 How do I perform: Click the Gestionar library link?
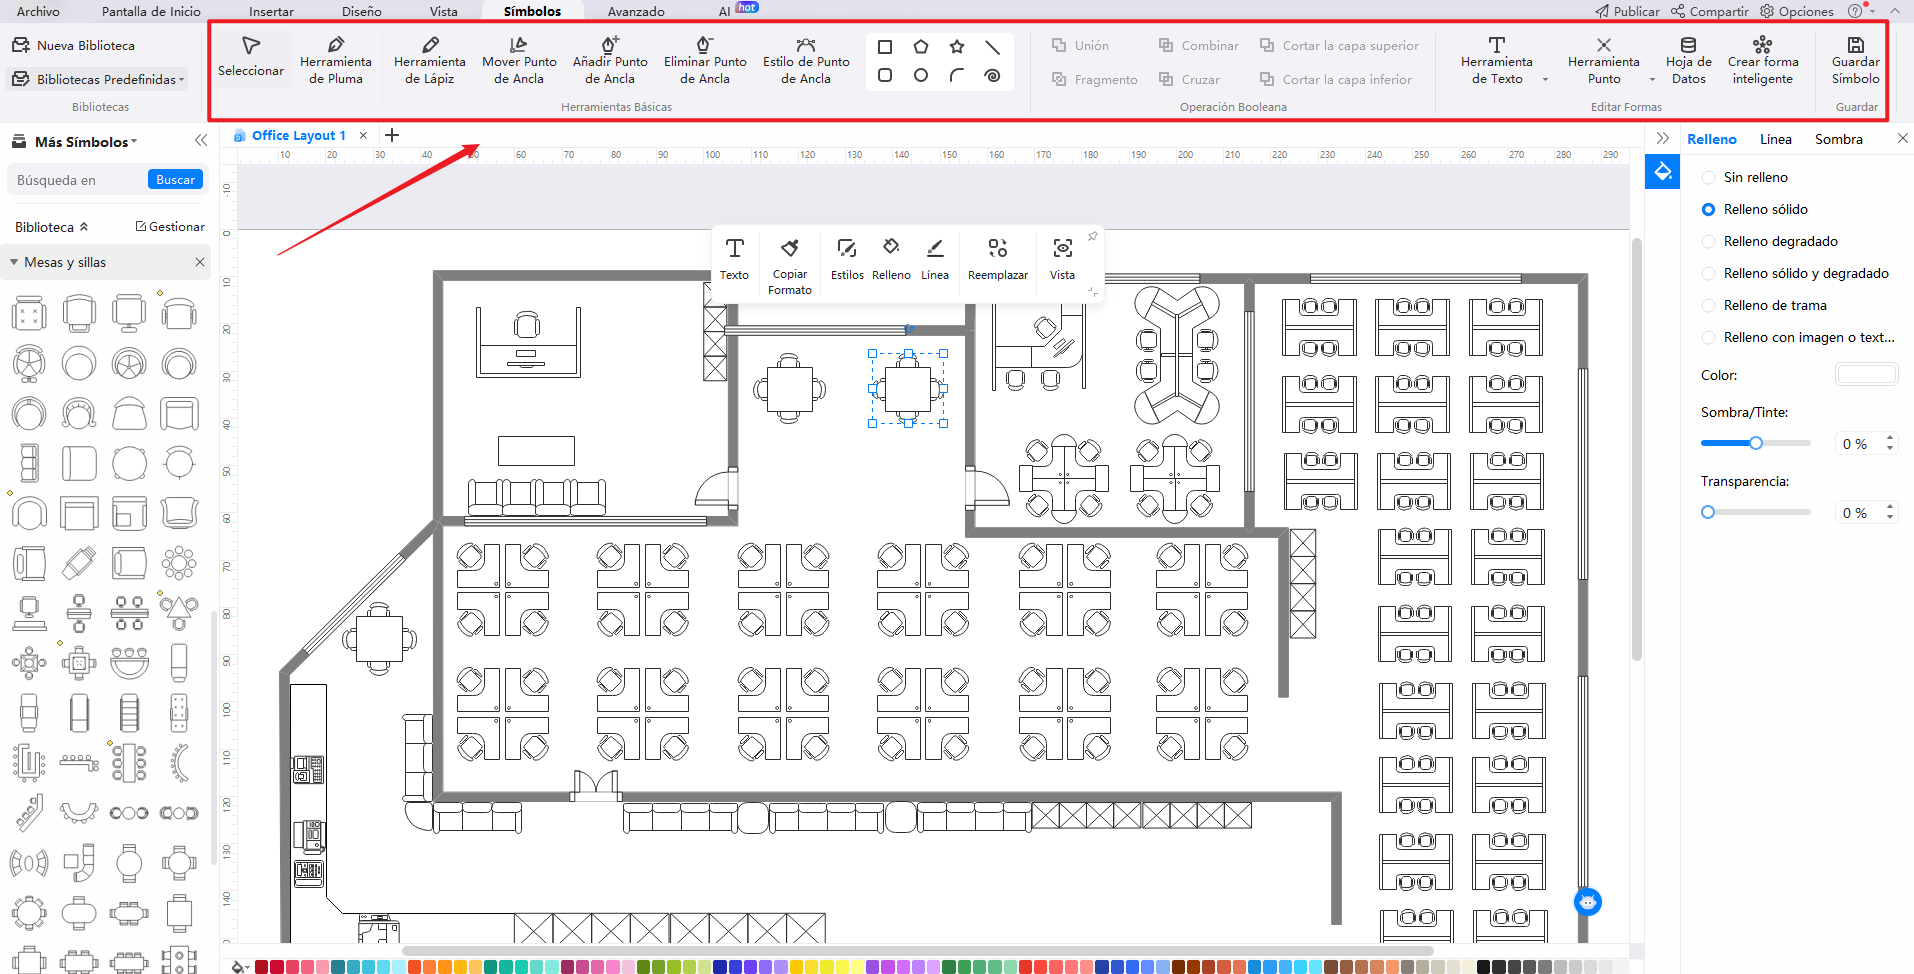170,227
